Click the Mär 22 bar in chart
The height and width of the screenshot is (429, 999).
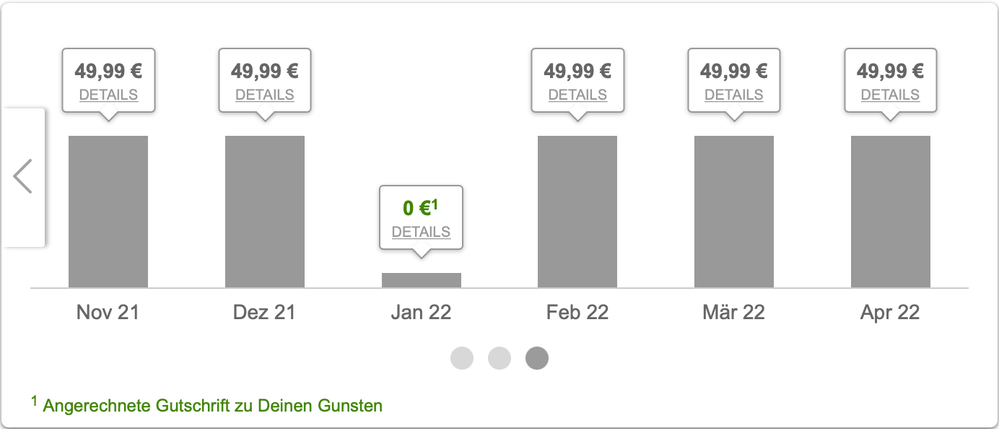pos(734,212)
